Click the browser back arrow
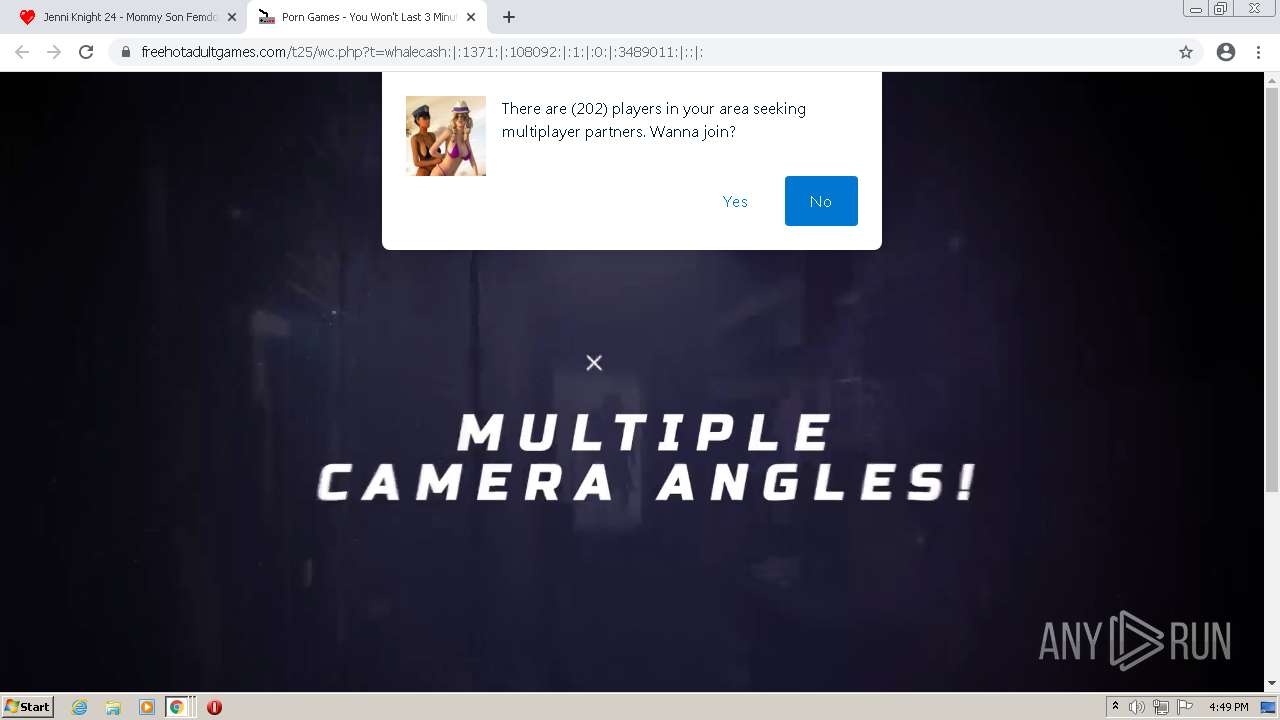1280x720 pixels. pyautogui.click(x=22, y=52)
